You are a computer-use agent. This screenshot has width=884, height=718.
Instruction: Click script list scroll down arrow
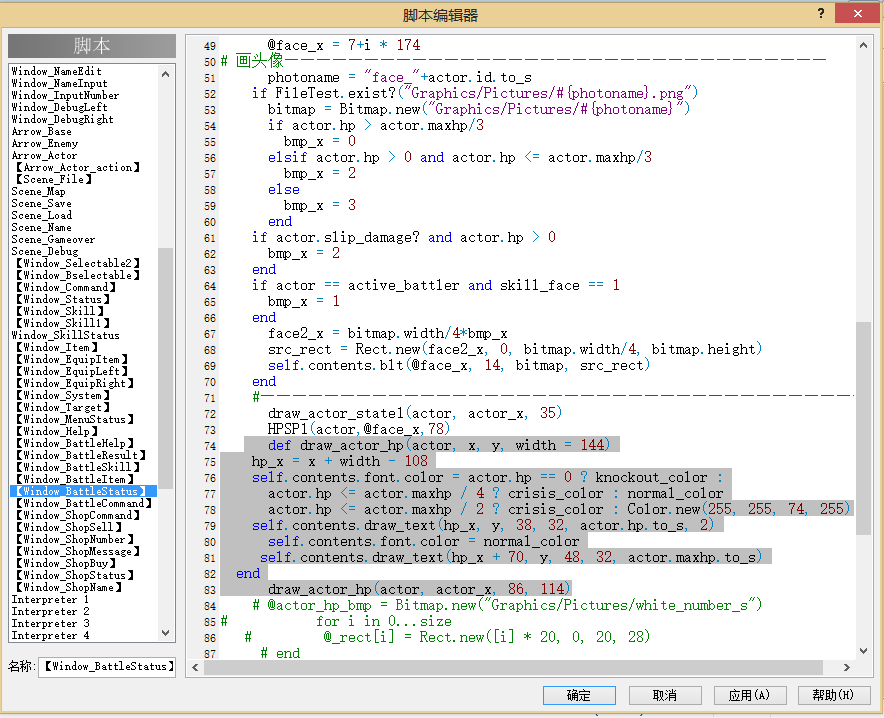pyautogui.click(x=165, y=633)
